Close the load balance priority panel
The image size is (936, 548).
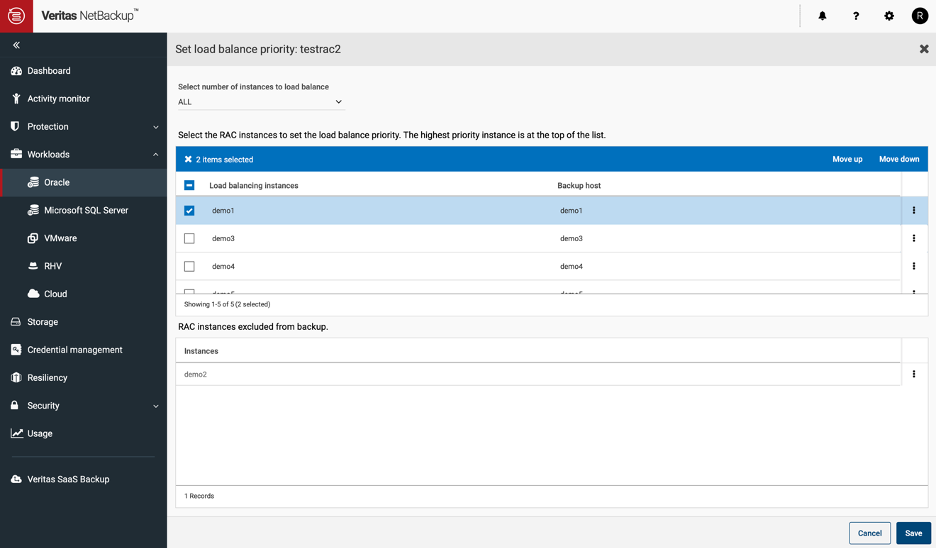[923, 49]
